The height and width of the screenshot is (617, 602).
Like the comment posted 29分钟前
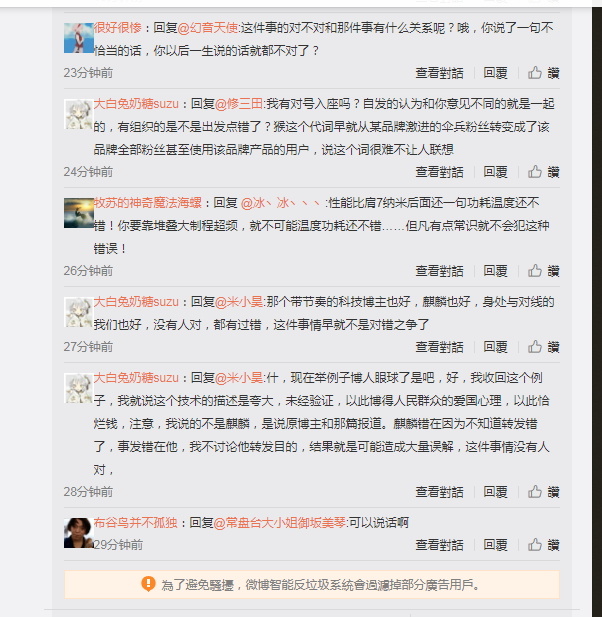point(543,545)
